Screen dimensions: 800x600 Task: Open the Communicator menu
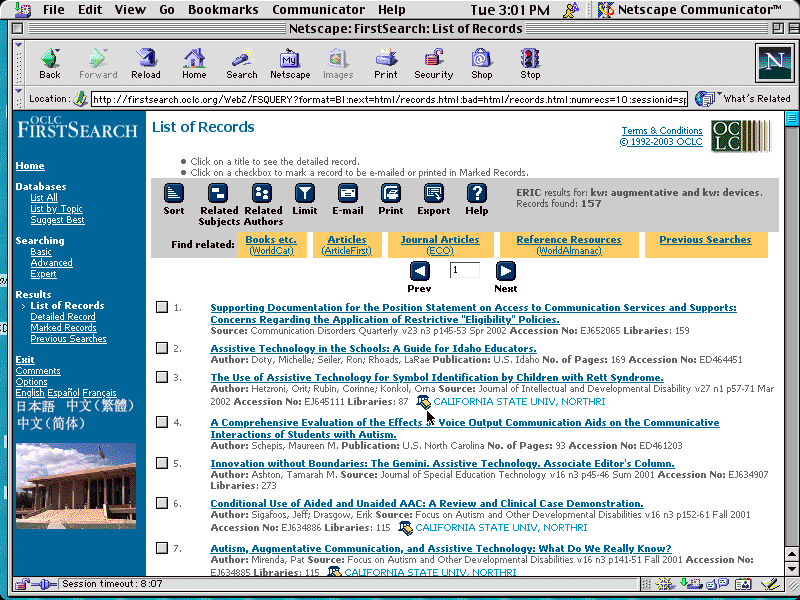318,10
